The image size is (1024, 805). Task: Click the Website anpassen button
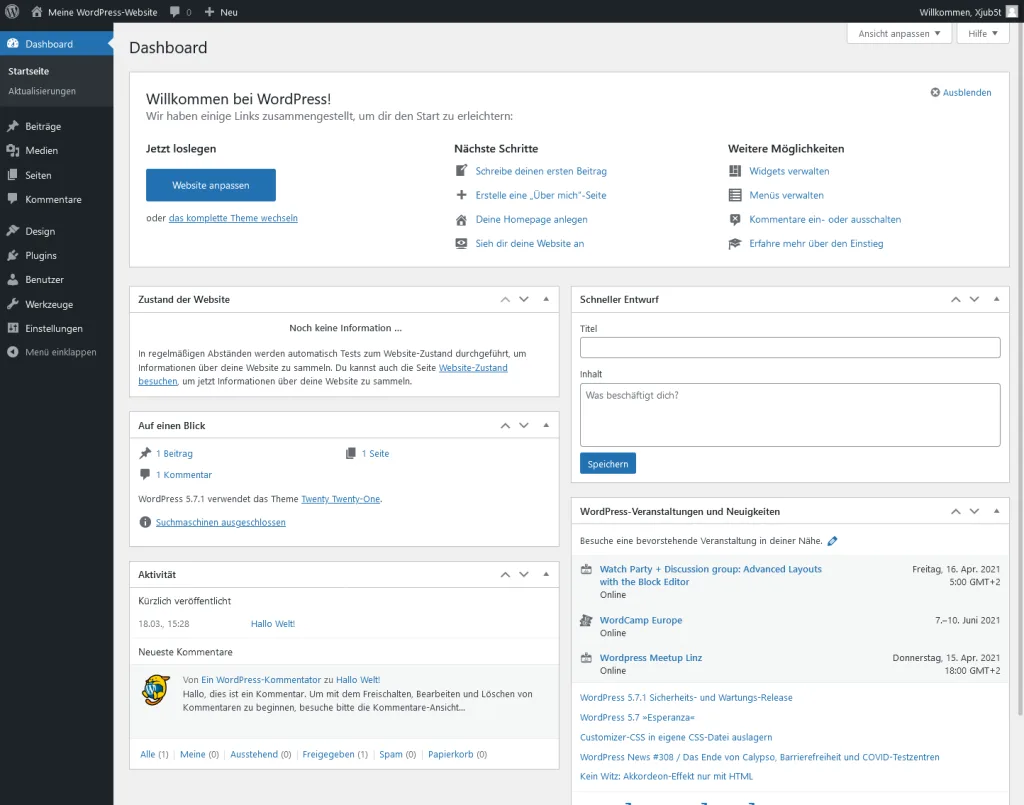pos(210,185)
